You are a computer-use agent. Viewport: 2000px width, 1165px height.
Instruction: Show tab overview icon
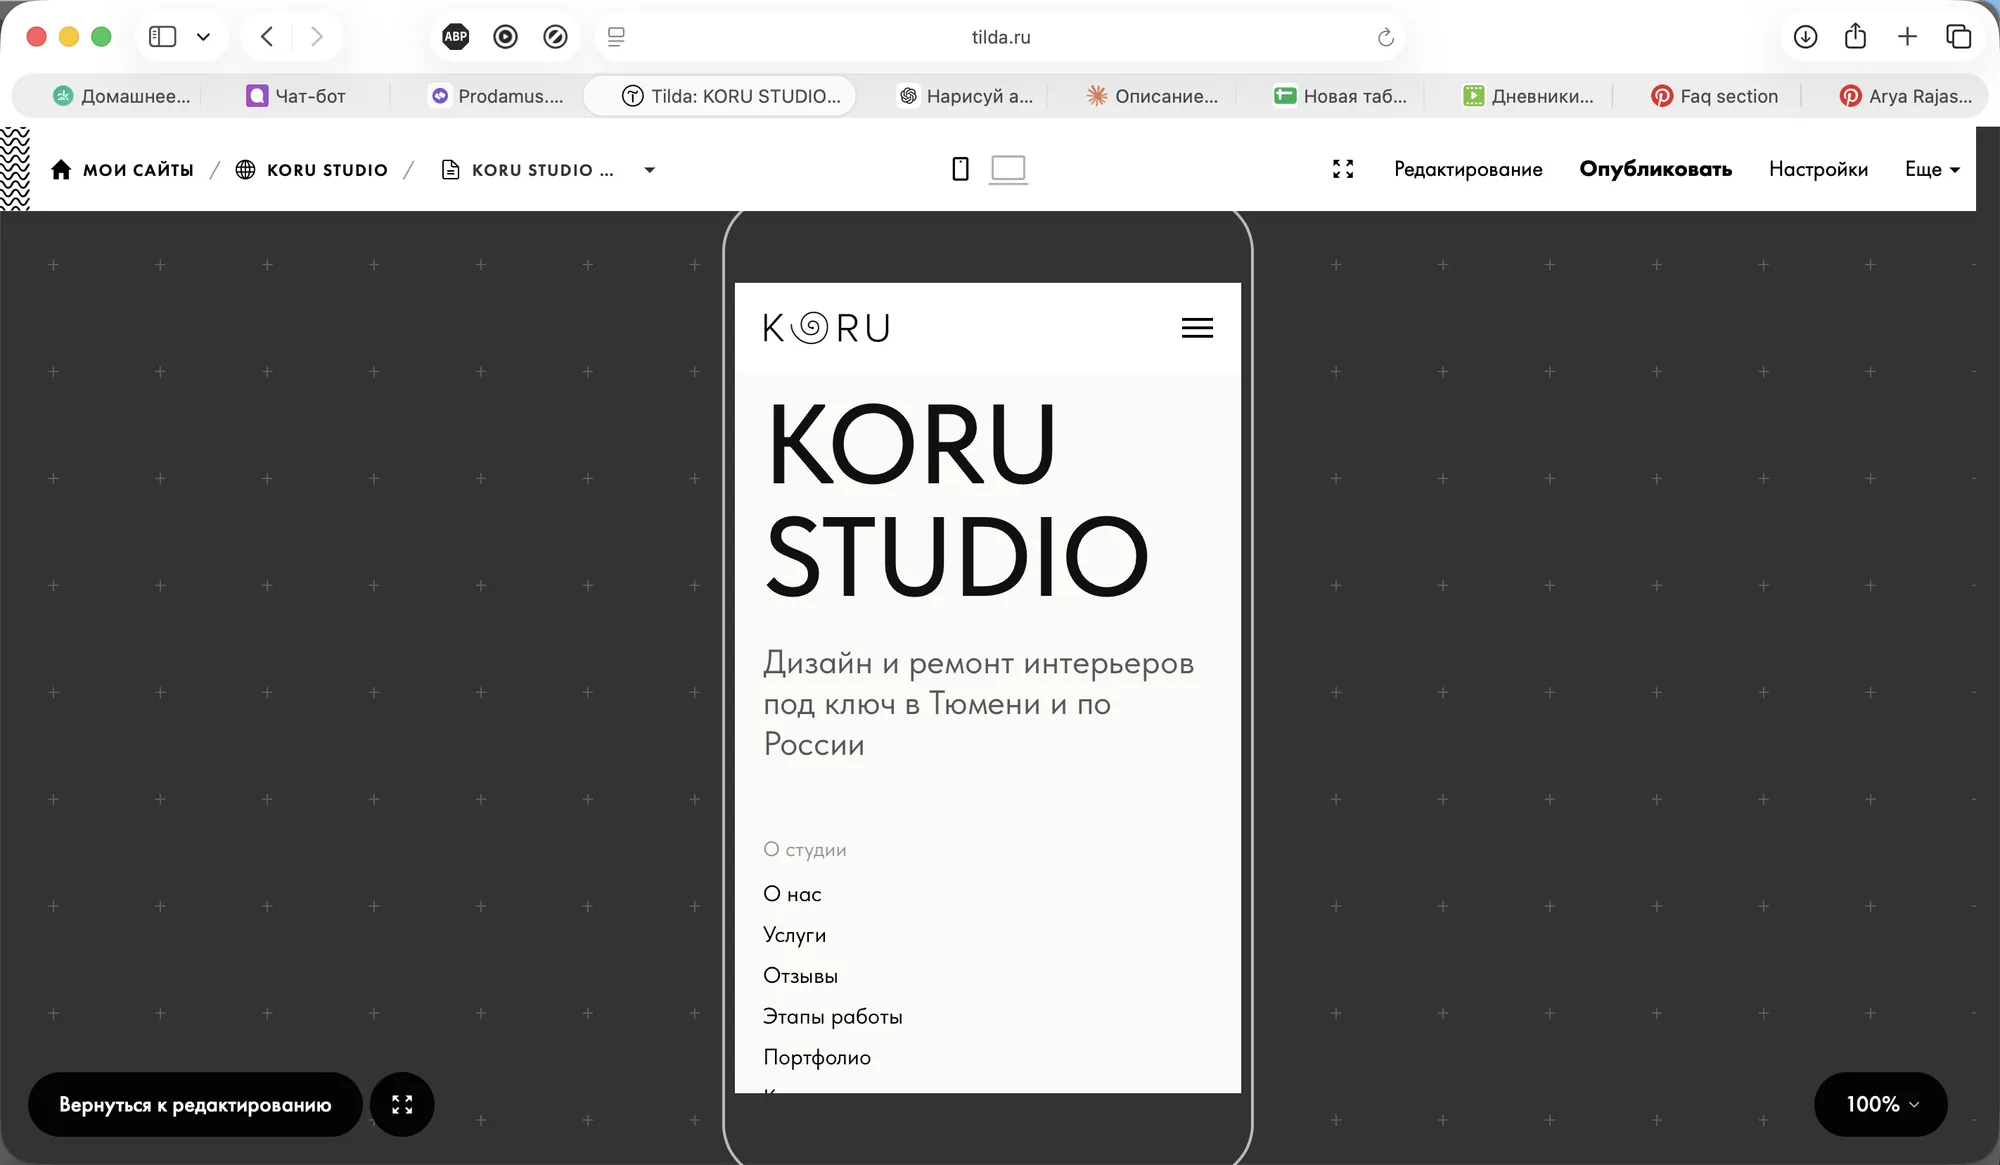pyautogui.click(x=1958, y=37)
